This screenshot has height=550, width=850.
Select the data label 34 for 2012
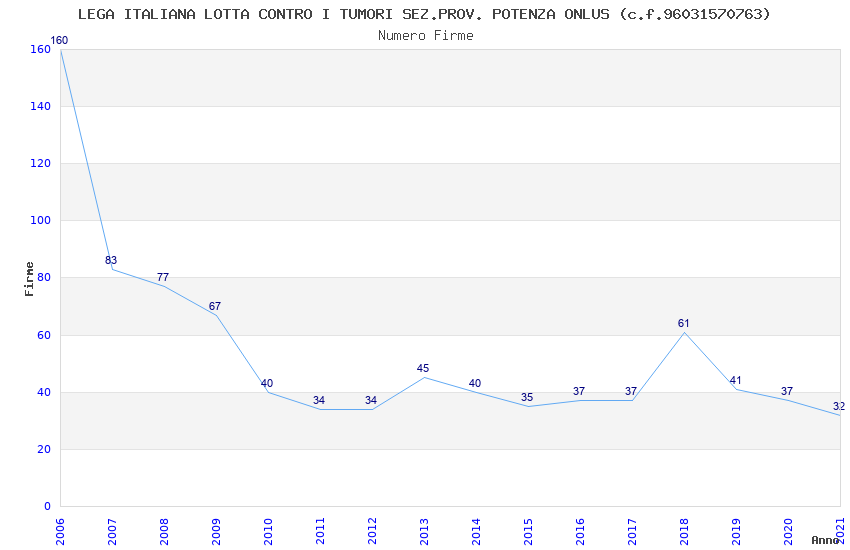371,400
